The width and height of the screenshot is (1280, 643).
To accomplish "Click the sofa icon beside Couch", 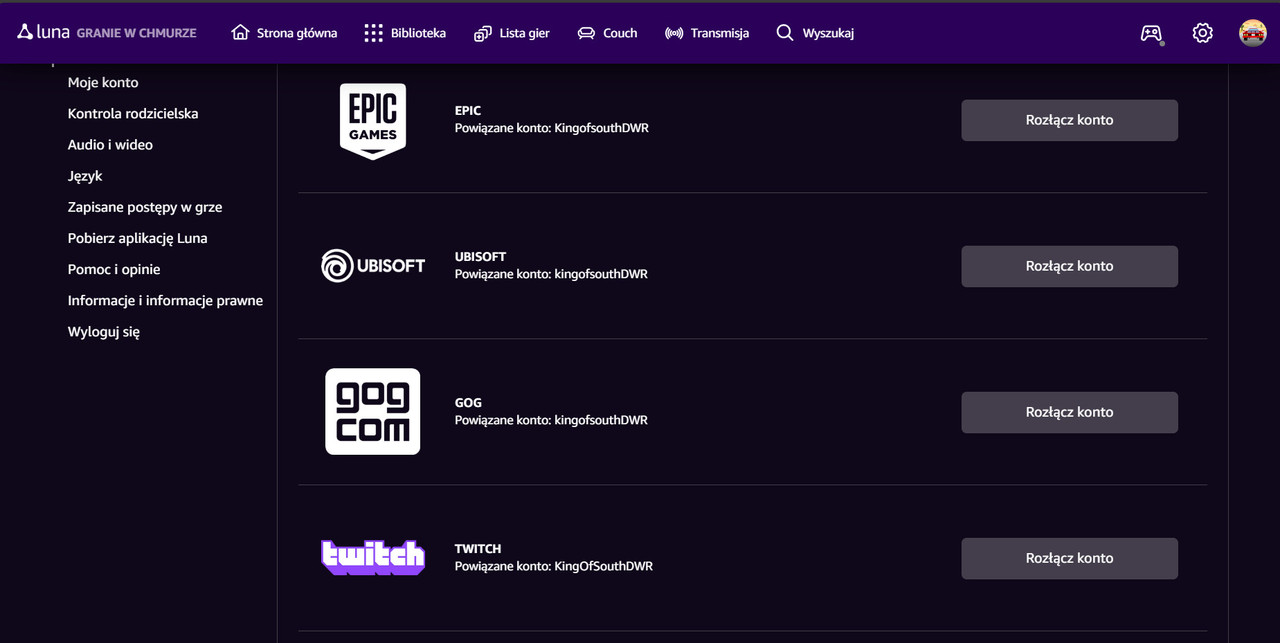I will point(586,33).
